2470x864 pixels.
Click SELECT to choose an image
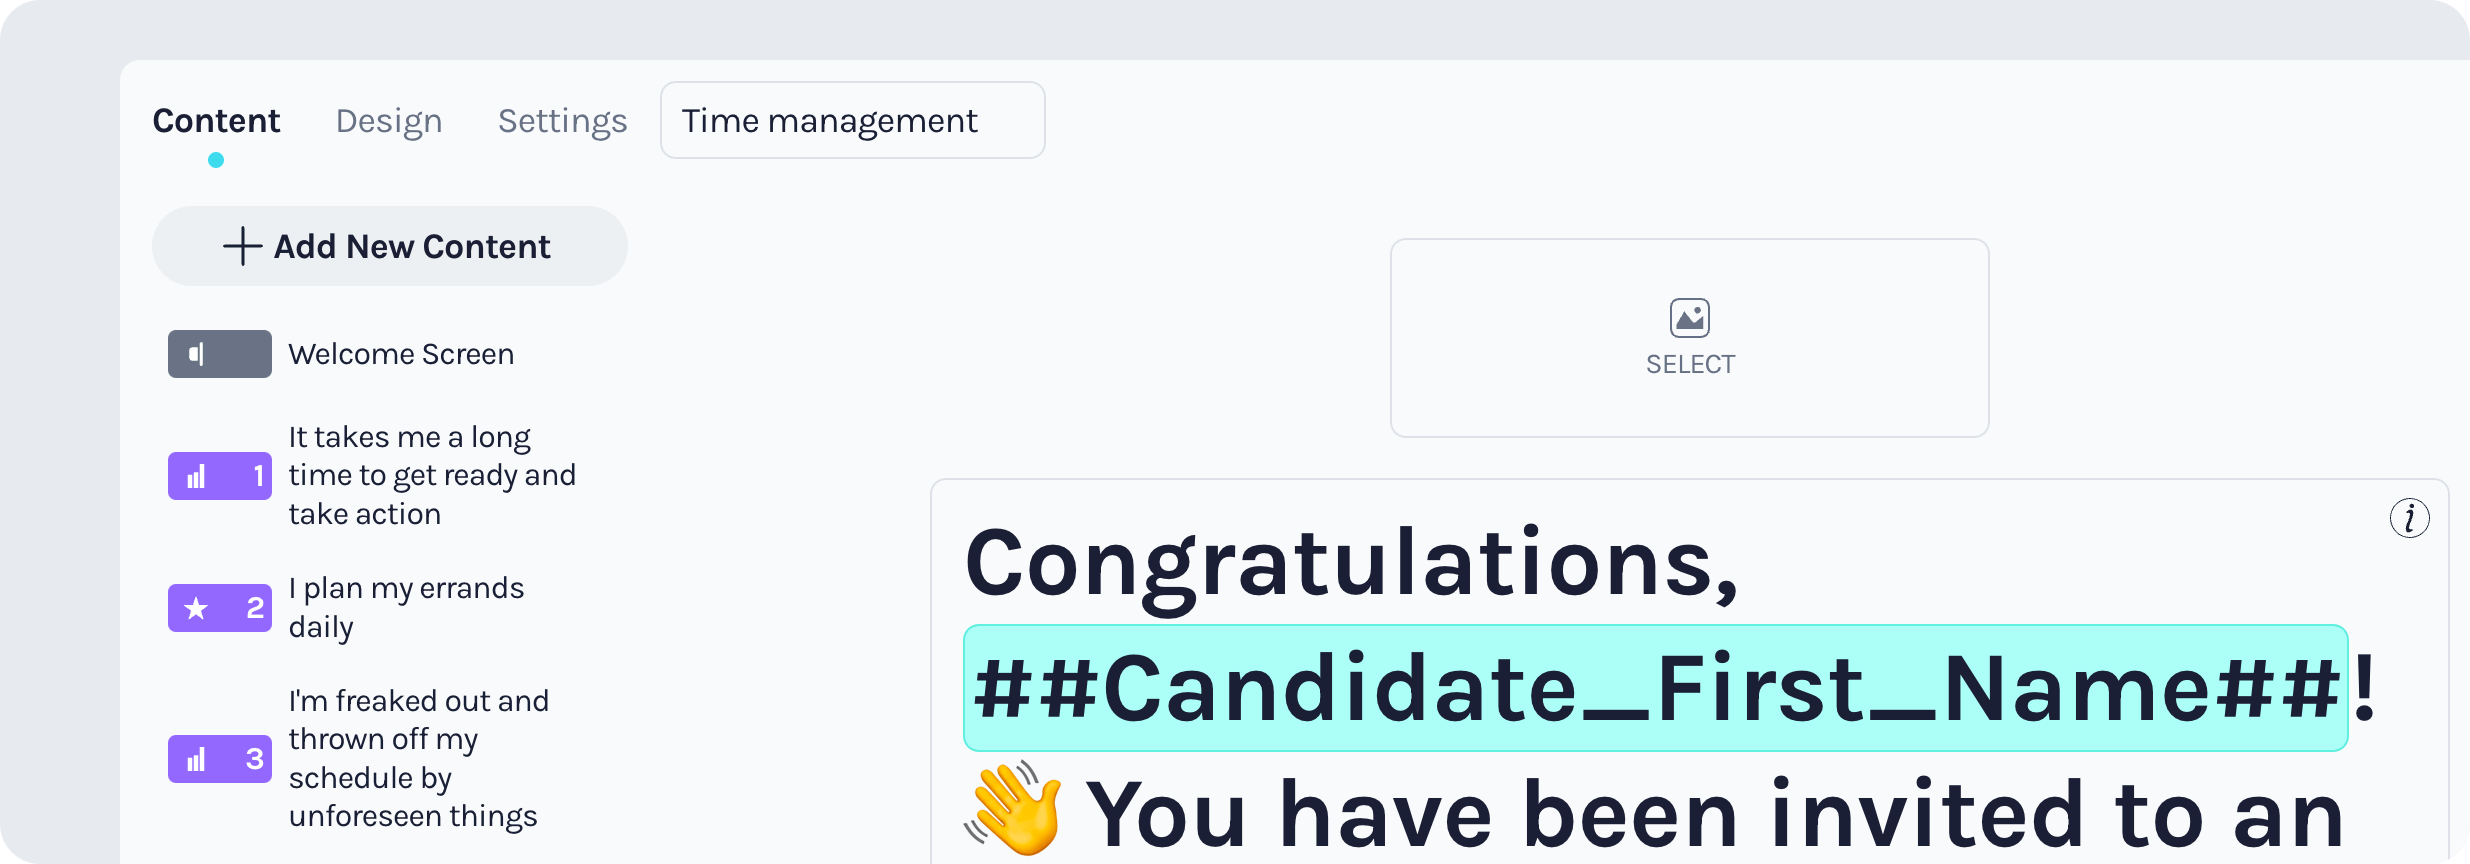[1689, 363]
